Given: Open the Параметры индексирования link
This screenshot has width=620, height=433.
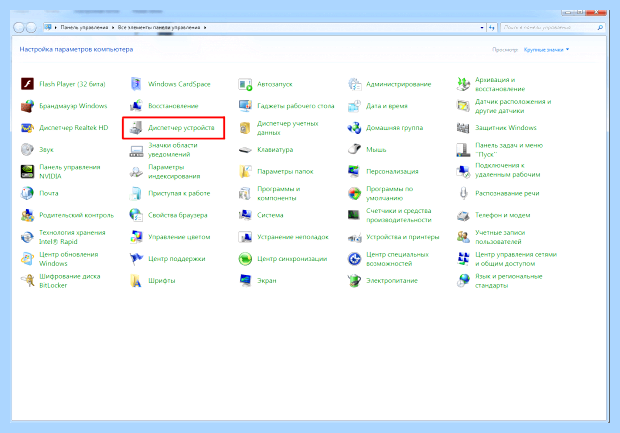Looking at the screenshot, I should coord(174,171).
